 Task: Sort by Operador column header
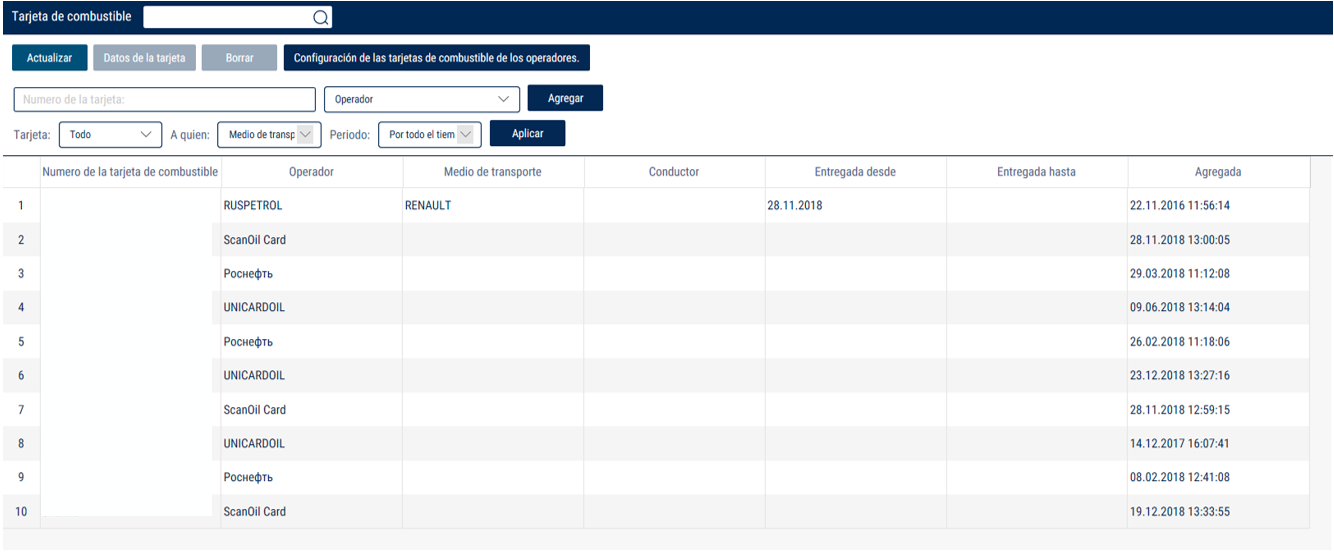click(311, 172)
